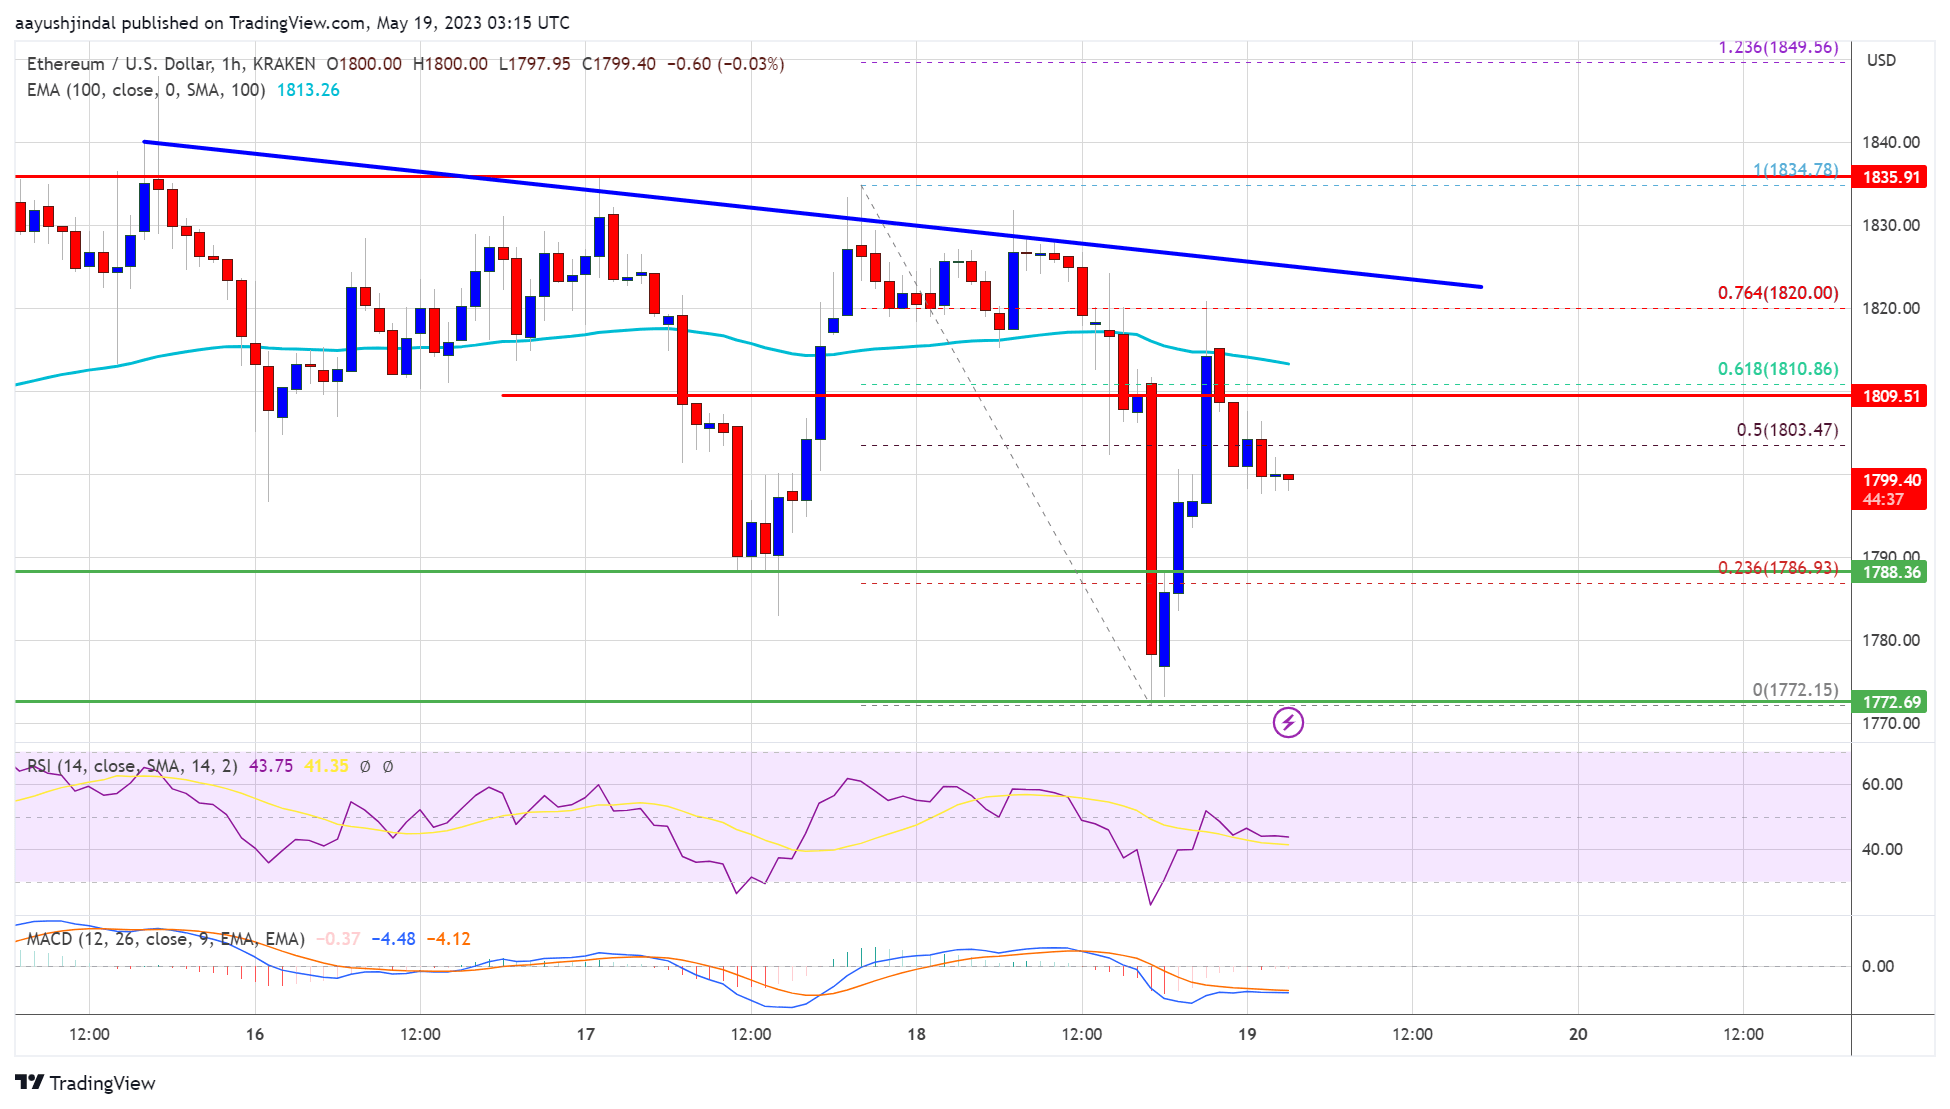The width and height of the screenshot is (1950, 1109).
Task: Click the RSI value 43.75
Action: tap(271, 766)
